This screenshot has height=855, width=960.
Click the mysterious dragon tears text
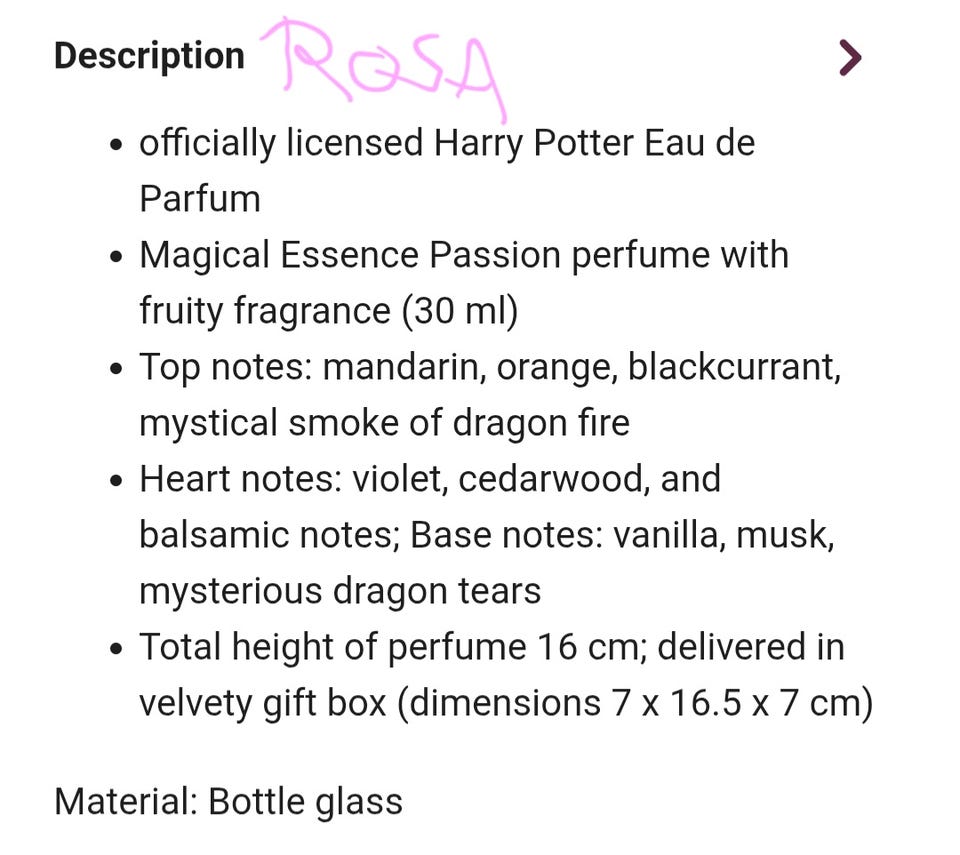(340, 592)
